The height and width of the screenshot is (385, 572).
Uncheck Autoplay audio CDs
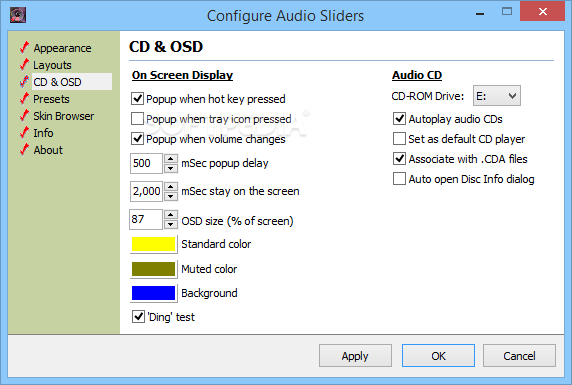pos(399,119)
